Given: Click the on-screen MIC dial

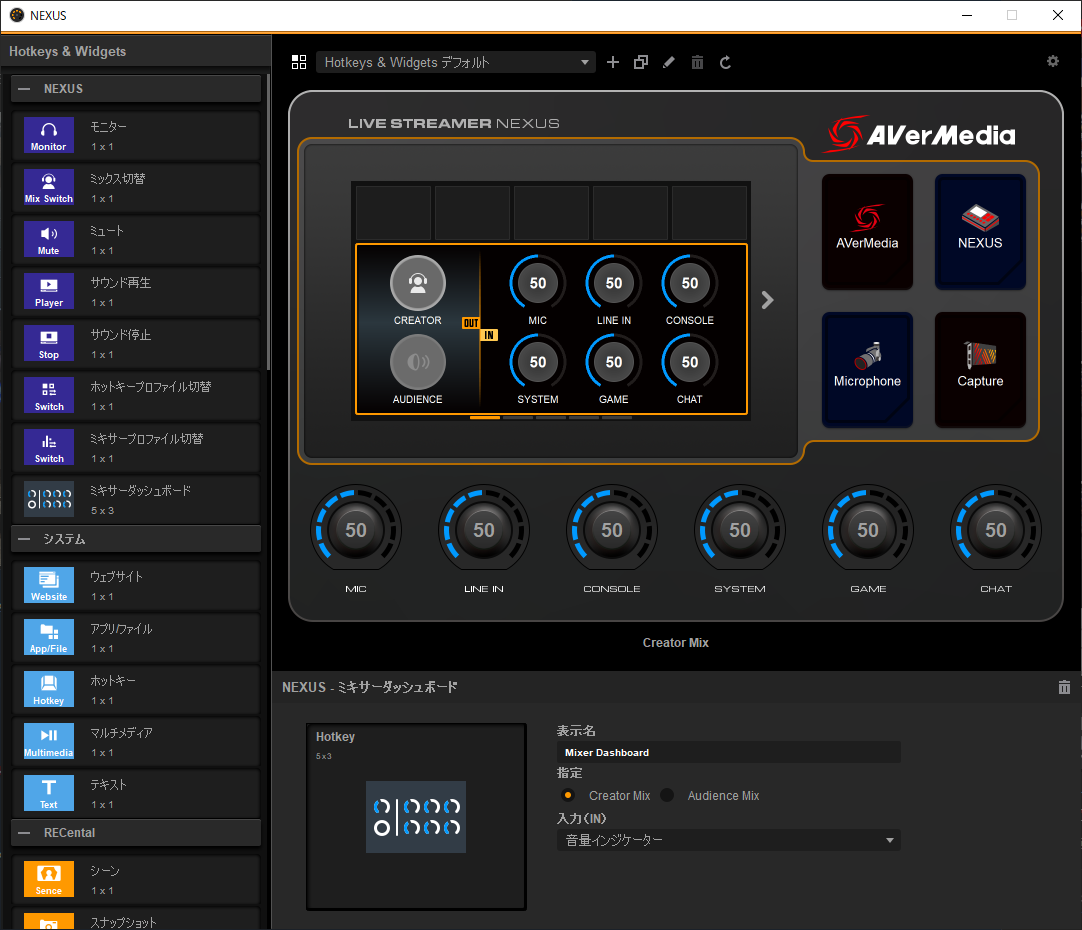Looking at the screenshot, I should point(538,282).
